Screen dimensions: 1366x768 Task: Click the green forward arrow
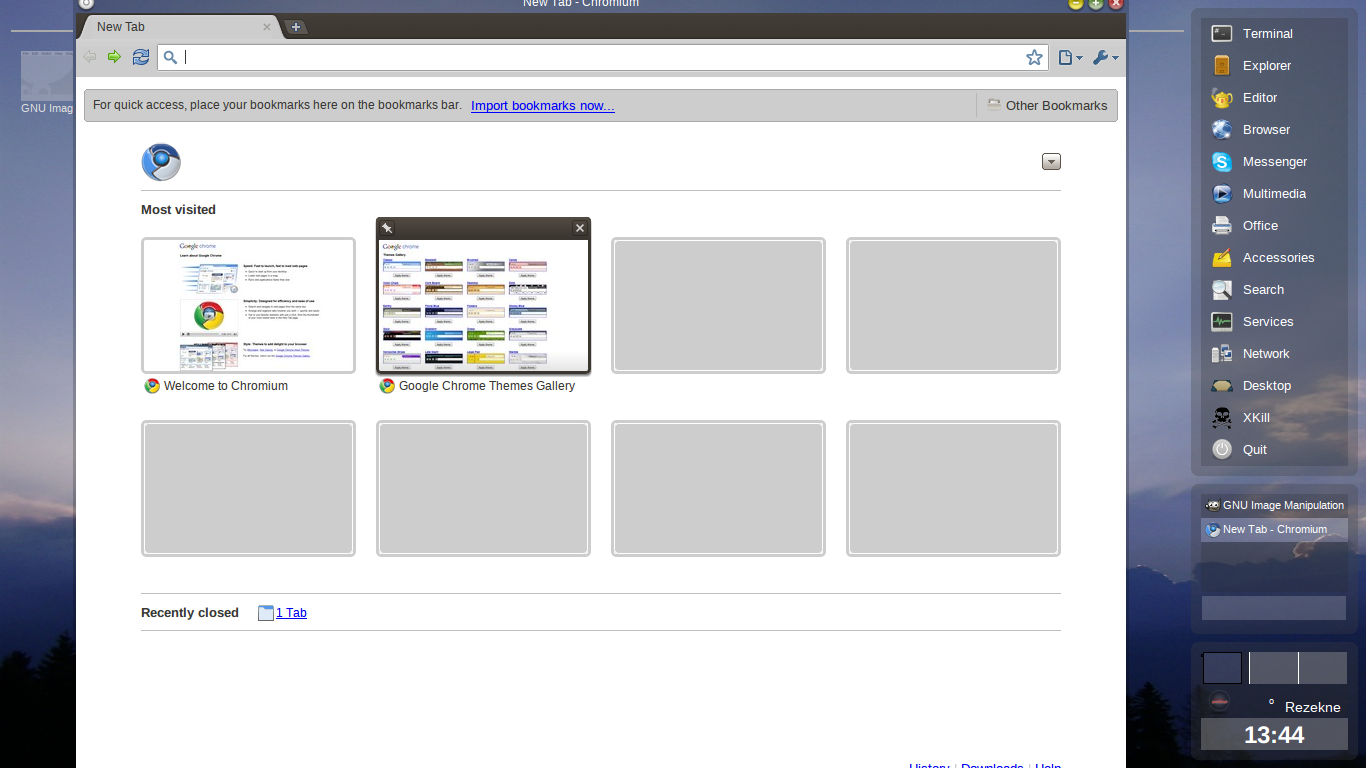tap(114, 57)
